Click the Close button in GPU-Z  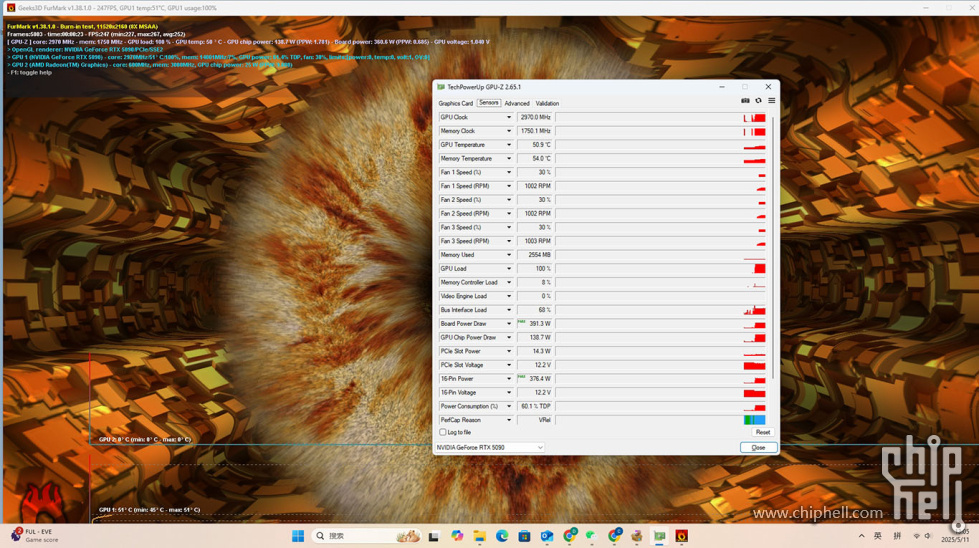[759, 448]
